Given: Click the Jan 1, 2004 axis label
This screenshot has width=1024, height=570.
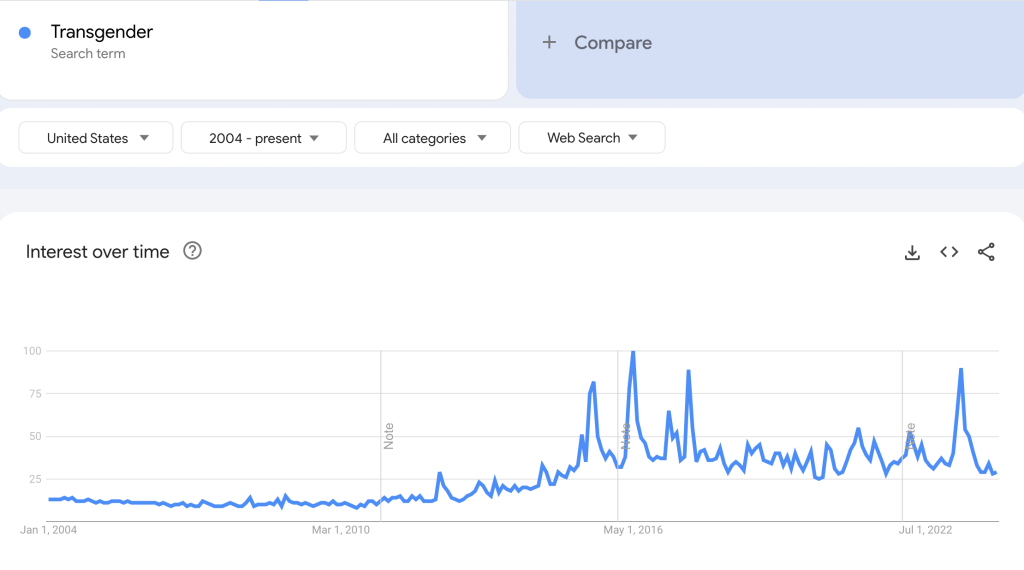Looking at the screenshot, I should (48, 530).
